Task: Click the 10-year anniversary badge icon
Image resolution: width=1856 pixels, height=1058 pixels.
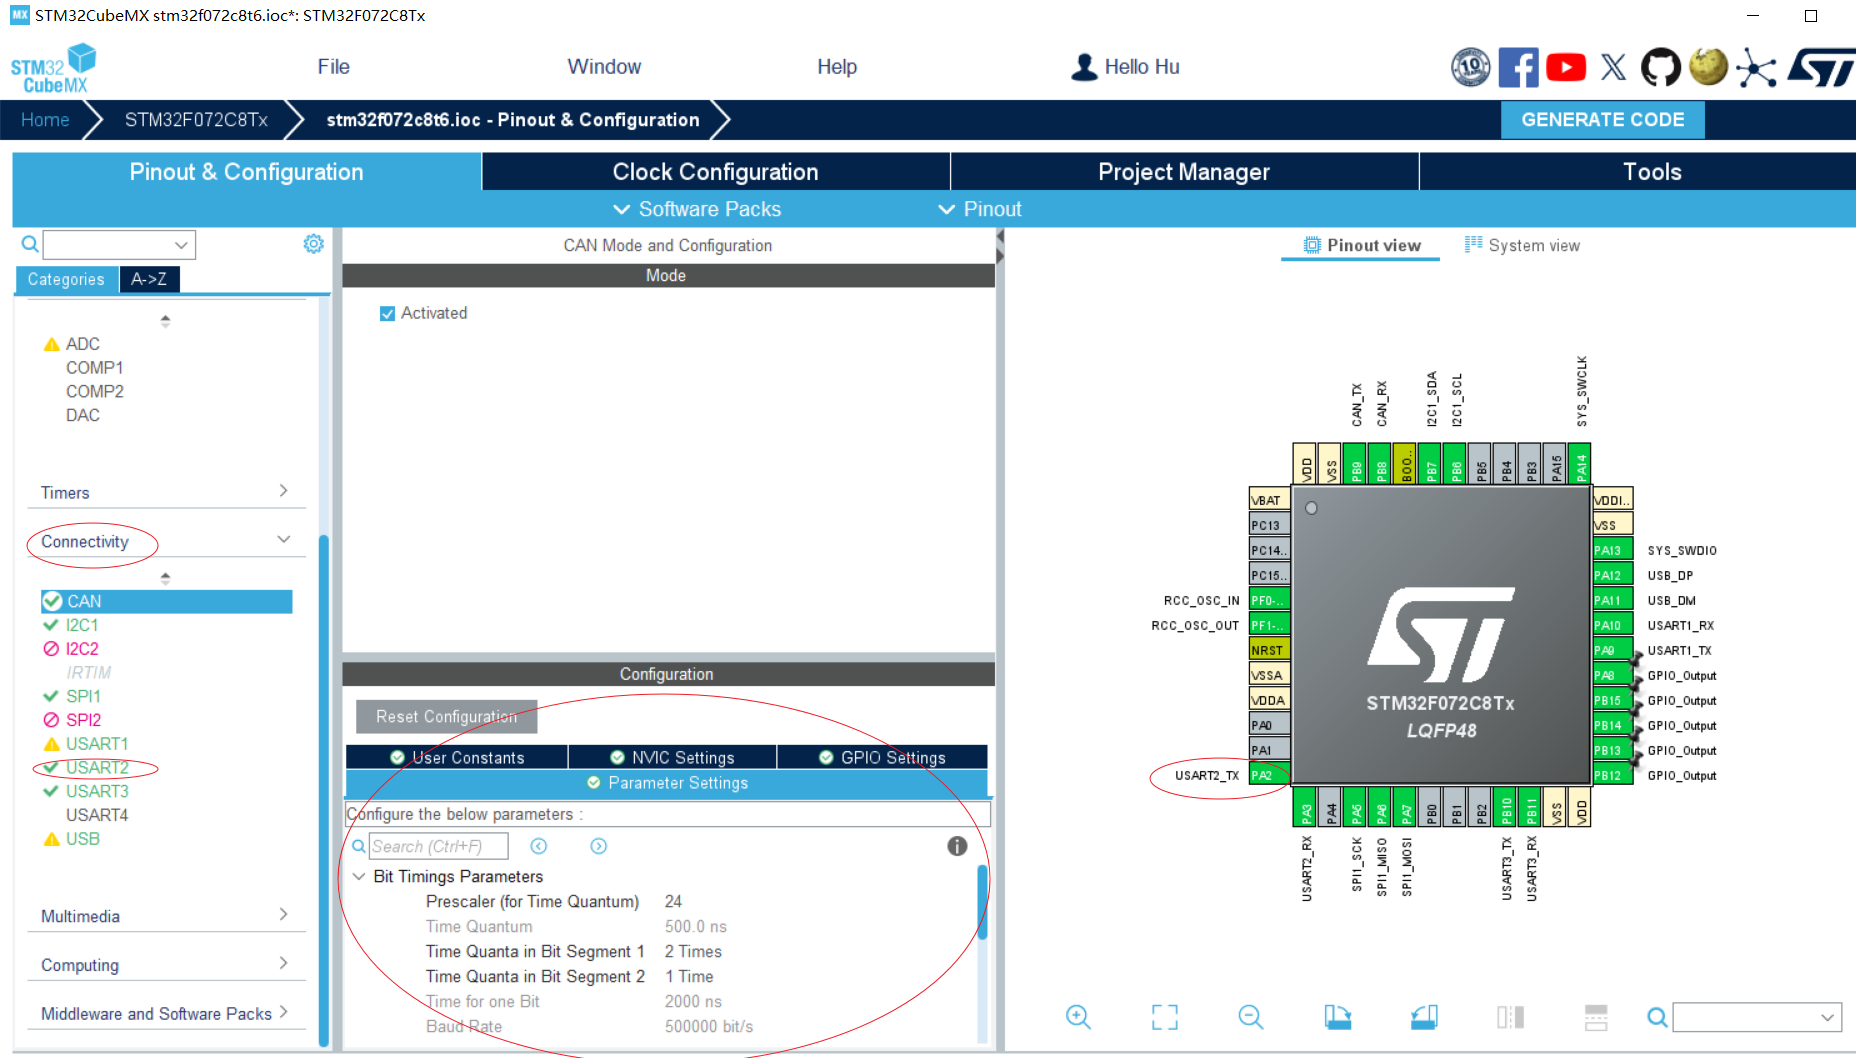Action: (1471, 67)
